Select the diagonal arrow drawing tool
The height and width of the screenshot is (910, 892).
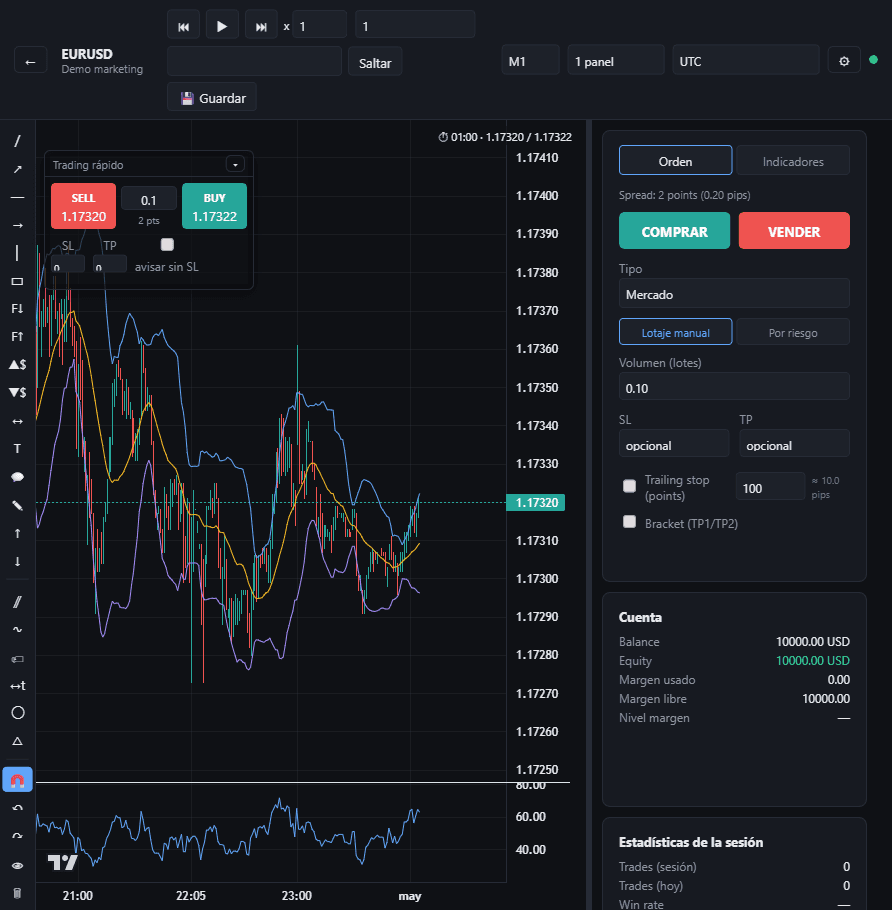point(17,169)
